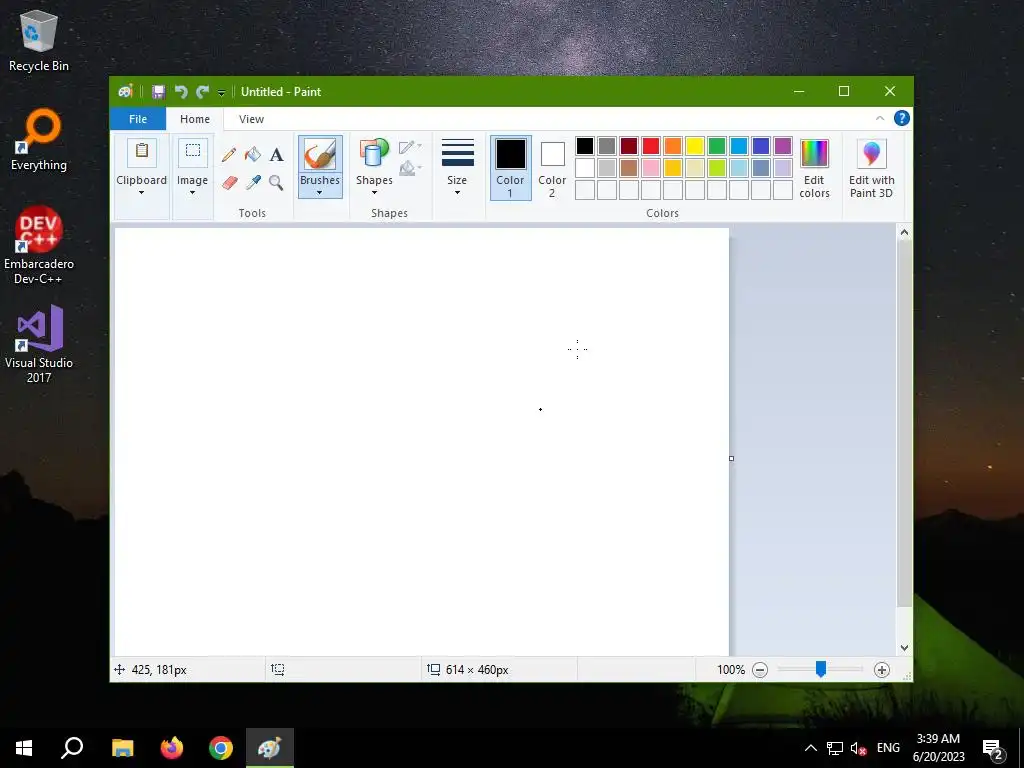Zoom in with the plus button

[x=882, y=670]
